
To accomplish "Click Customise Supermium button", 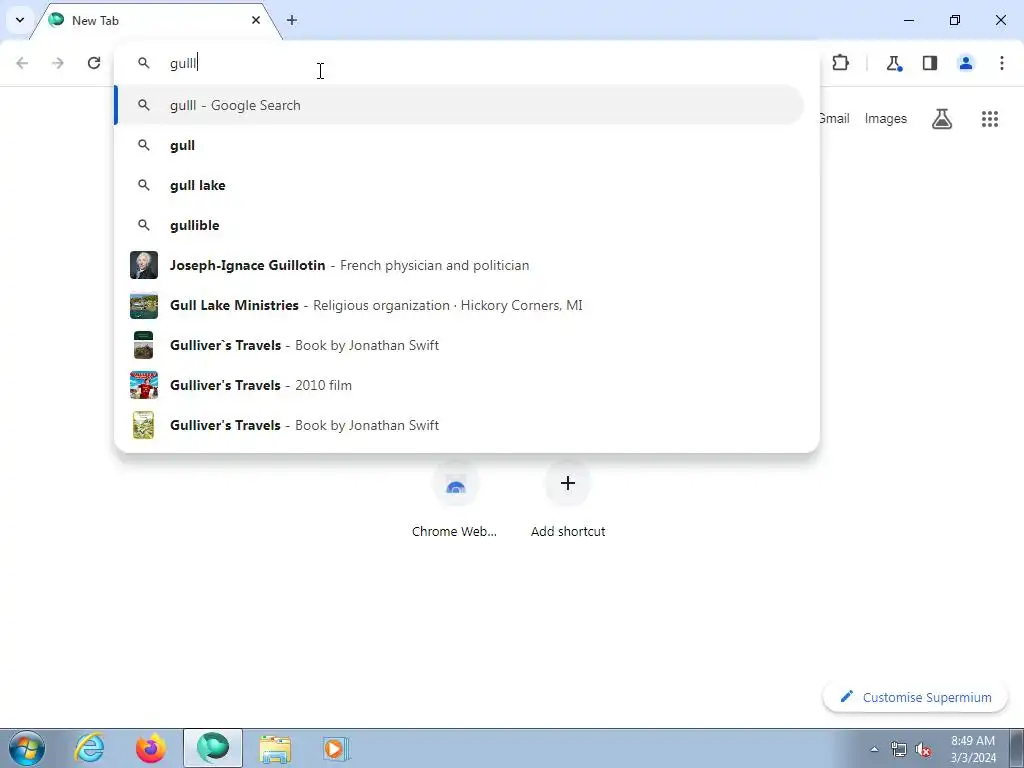I will [916, 697].
